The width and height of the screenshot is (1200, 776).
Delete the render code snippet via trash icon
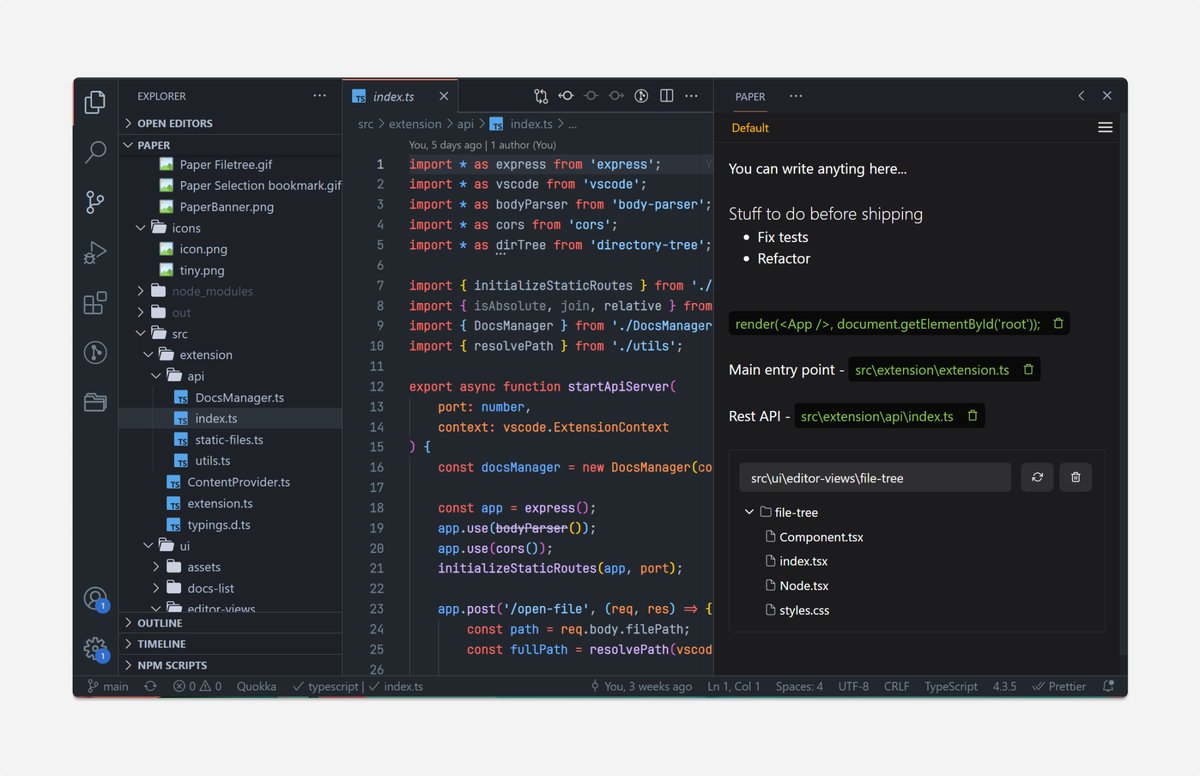(x=1058, y=324)
